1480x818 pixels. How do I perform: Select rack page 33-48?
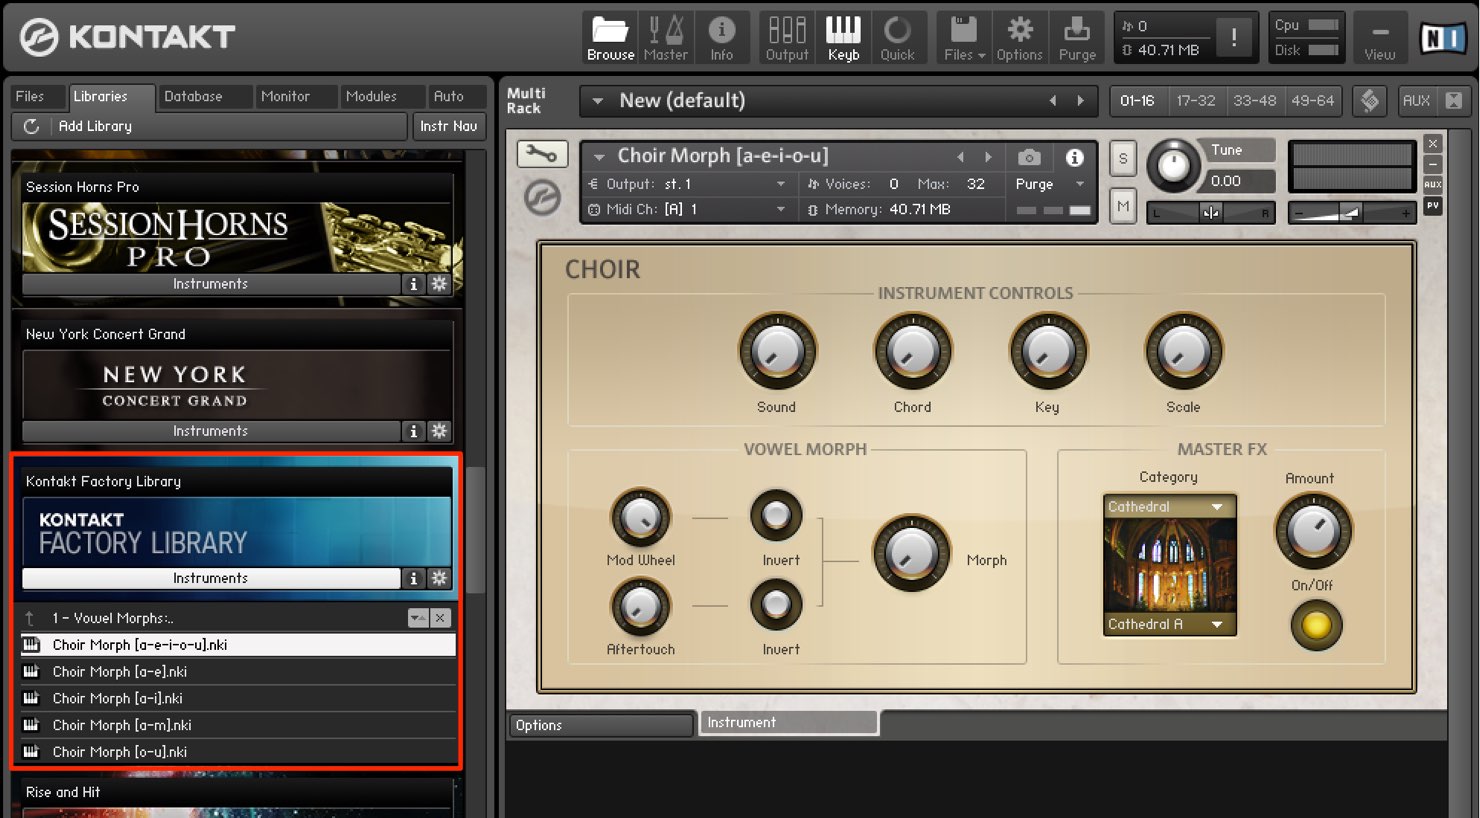coord(1254,101)
